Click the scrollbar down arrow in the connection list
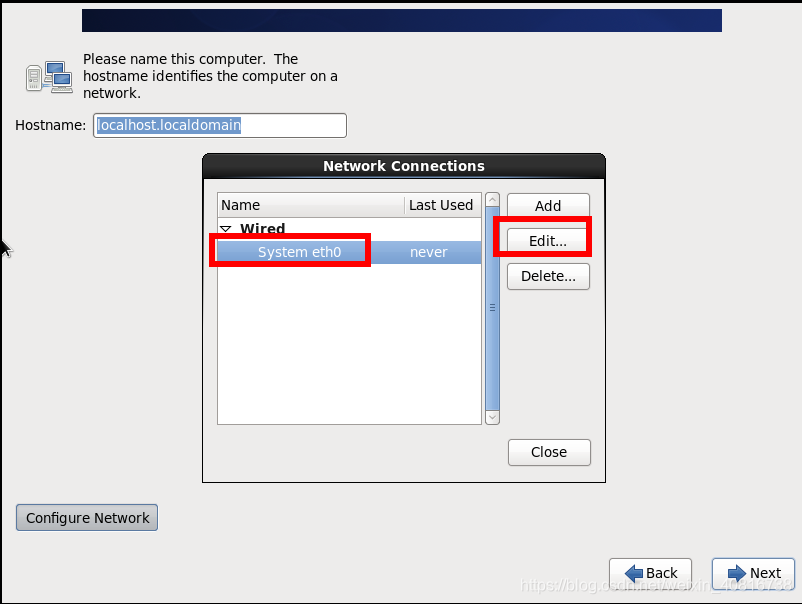Image resolution: width=802 pixels, height=604 pixels. (x=492, y=417)
